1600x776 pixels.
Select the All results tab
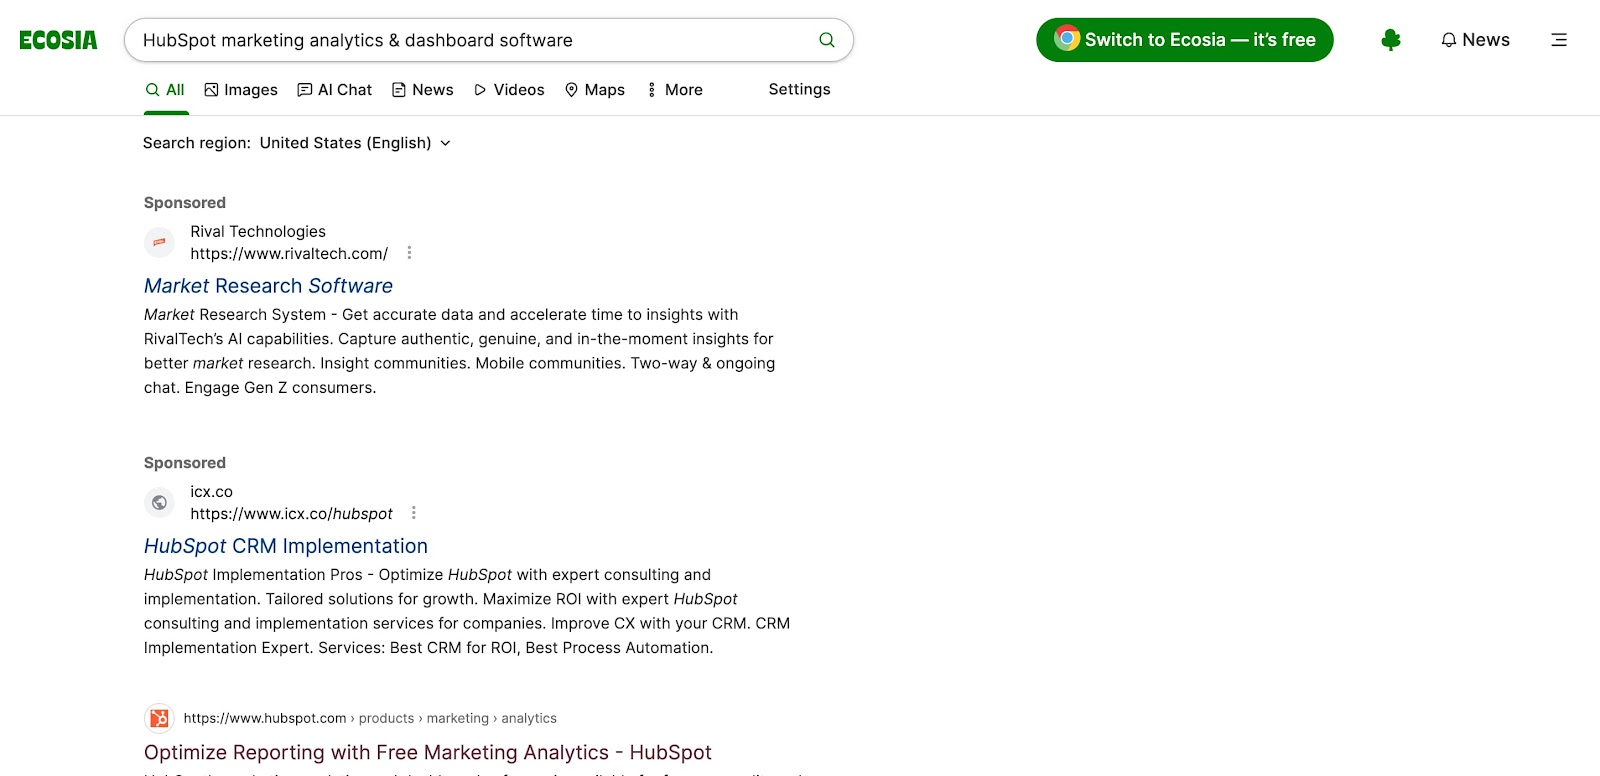(165, 90)
